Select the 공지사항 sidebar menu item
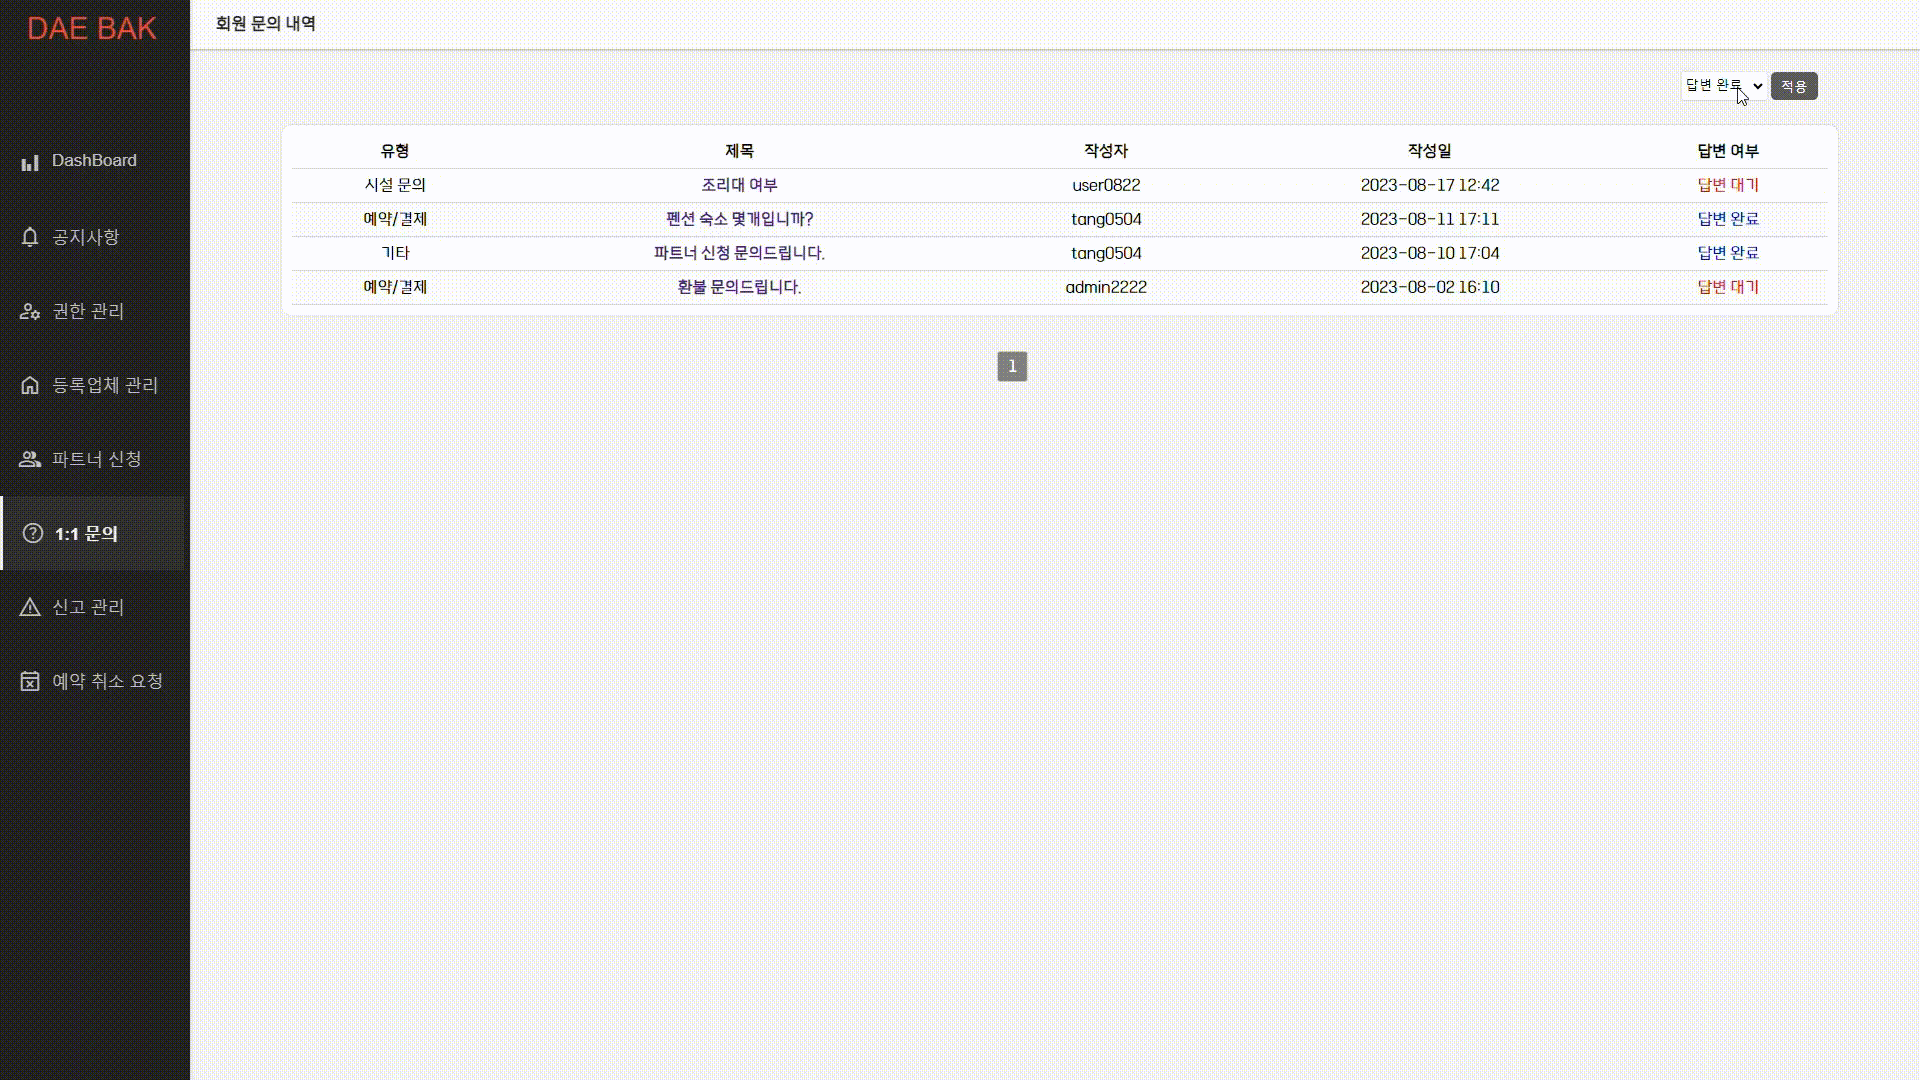1920x1080 pixels. coord(86,237)
